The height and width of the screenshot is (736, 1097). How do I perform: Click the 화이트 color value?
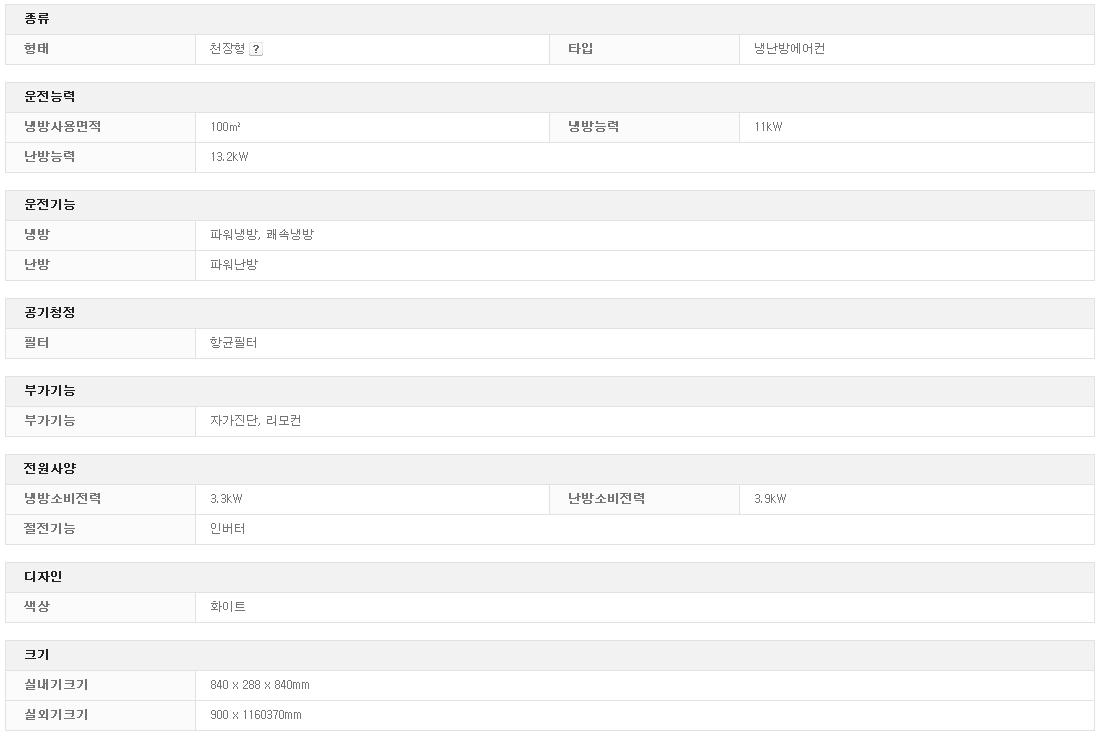click(x=227, y=607)
